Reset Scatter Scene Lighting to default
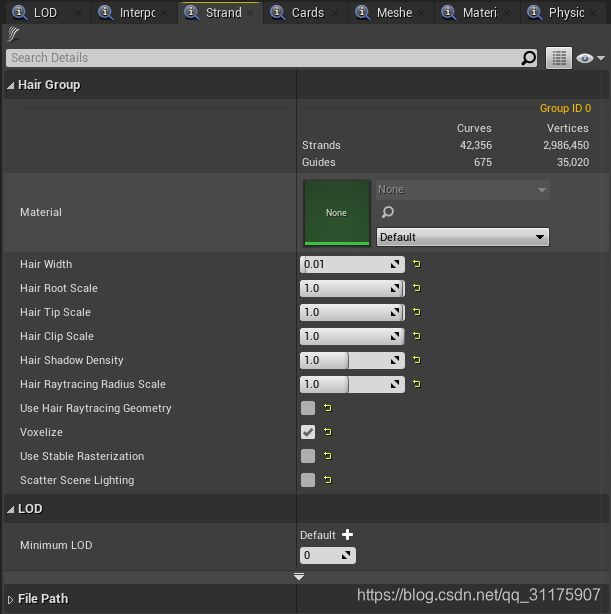Image resolution: width=611 pixels, height=614 pixels. [x=327, y=480]
